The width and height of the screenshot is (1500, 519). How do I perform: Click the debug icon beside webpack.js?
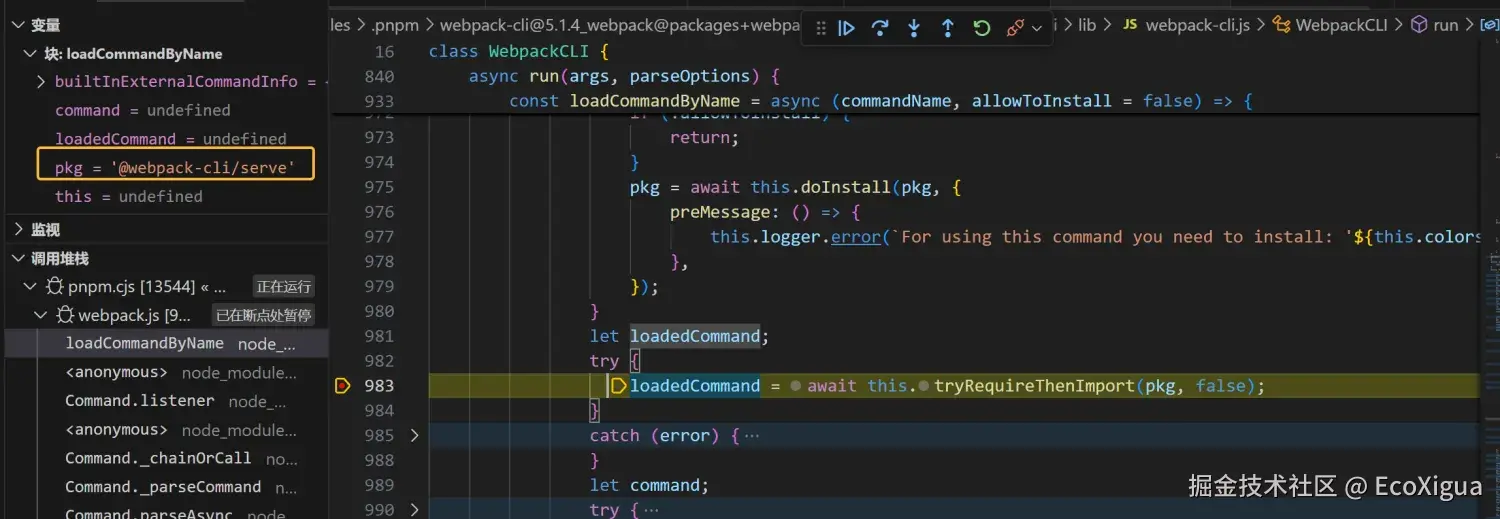tap(65, 315)
